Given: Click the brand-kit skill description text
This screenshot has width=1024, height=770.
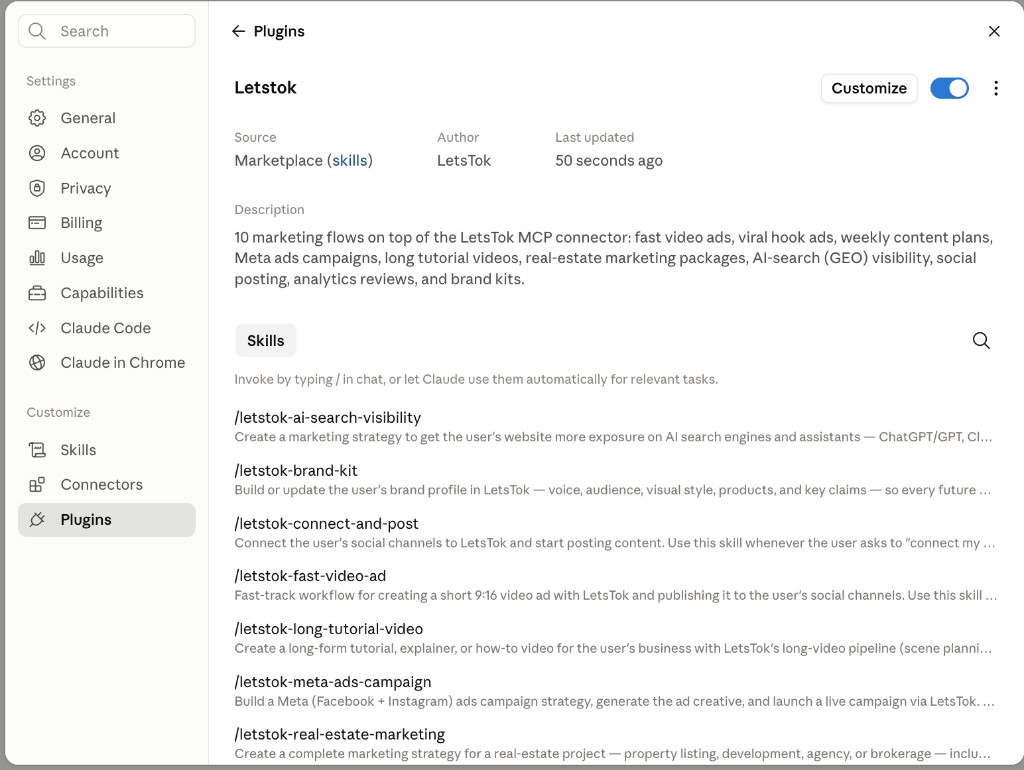Looking at the screenshot, I should (x=613, y=490).
